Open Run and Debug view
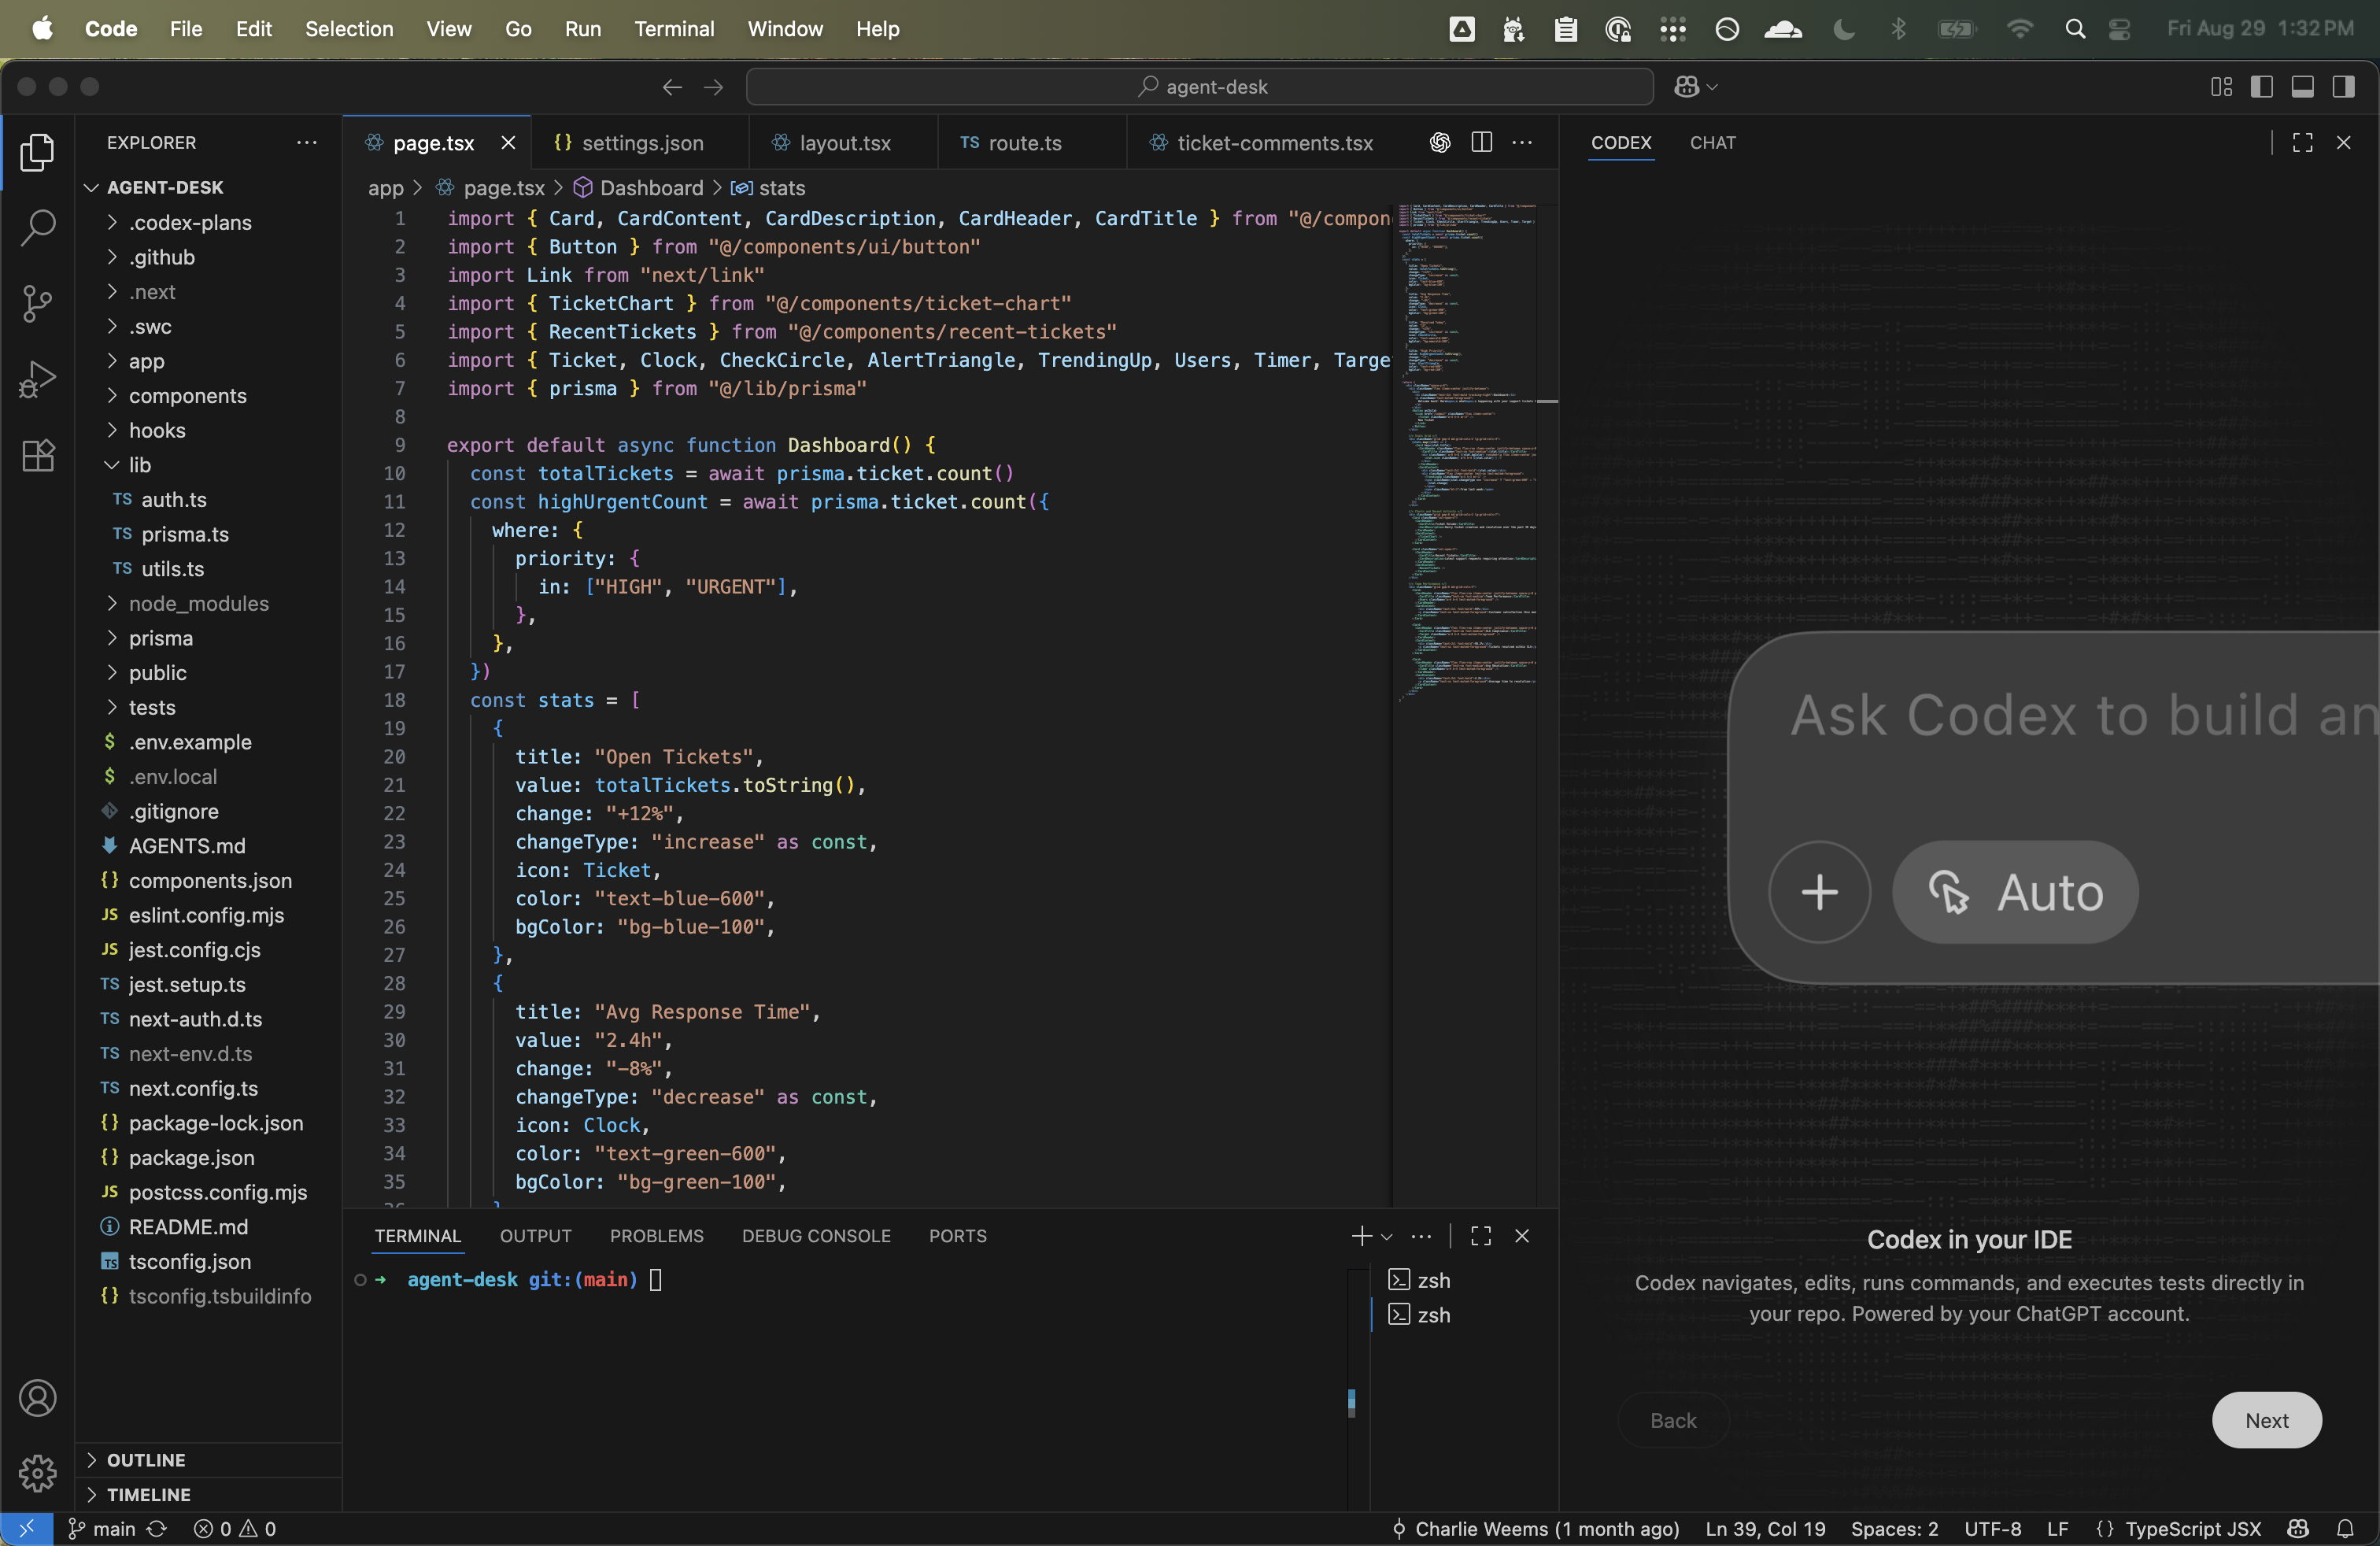This screenshot has width=2380, height=1546. 37,379
